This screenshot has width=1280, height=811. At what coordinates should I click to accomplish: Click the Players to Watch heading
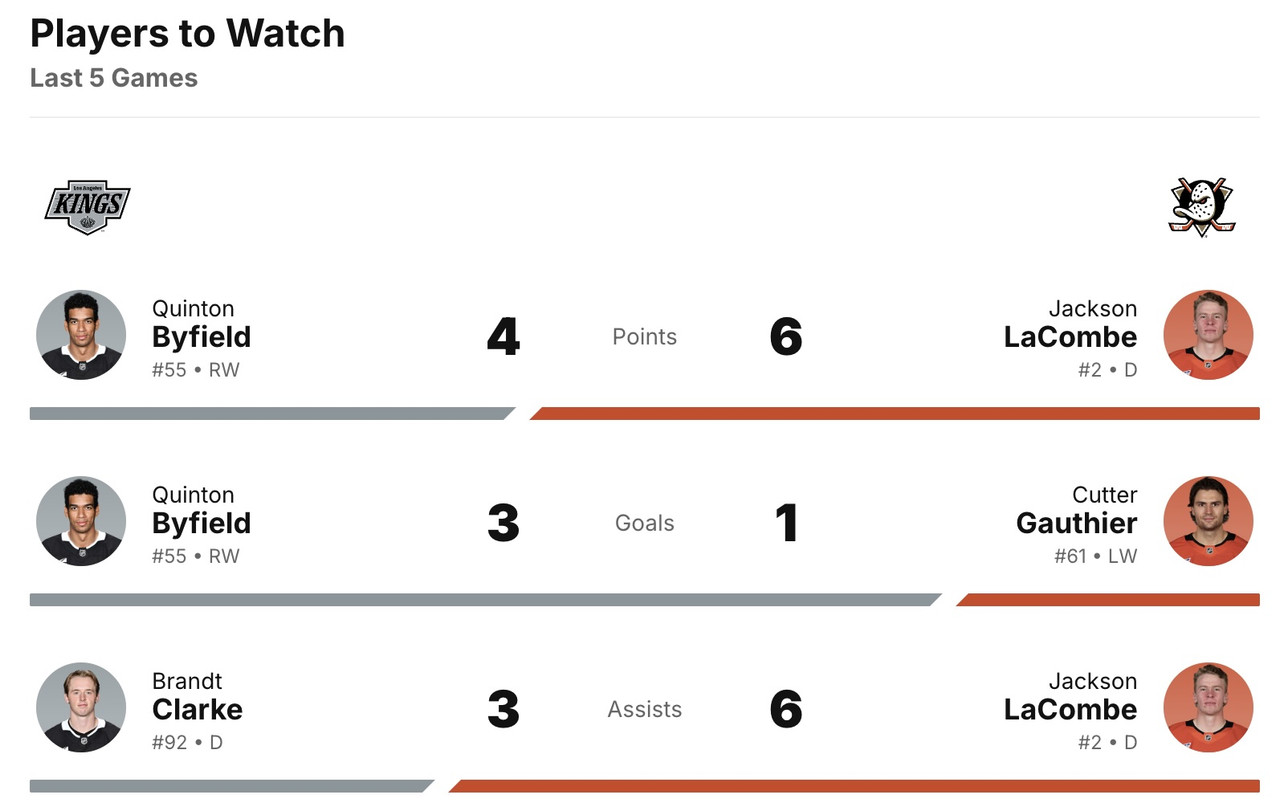coord(187,33)
